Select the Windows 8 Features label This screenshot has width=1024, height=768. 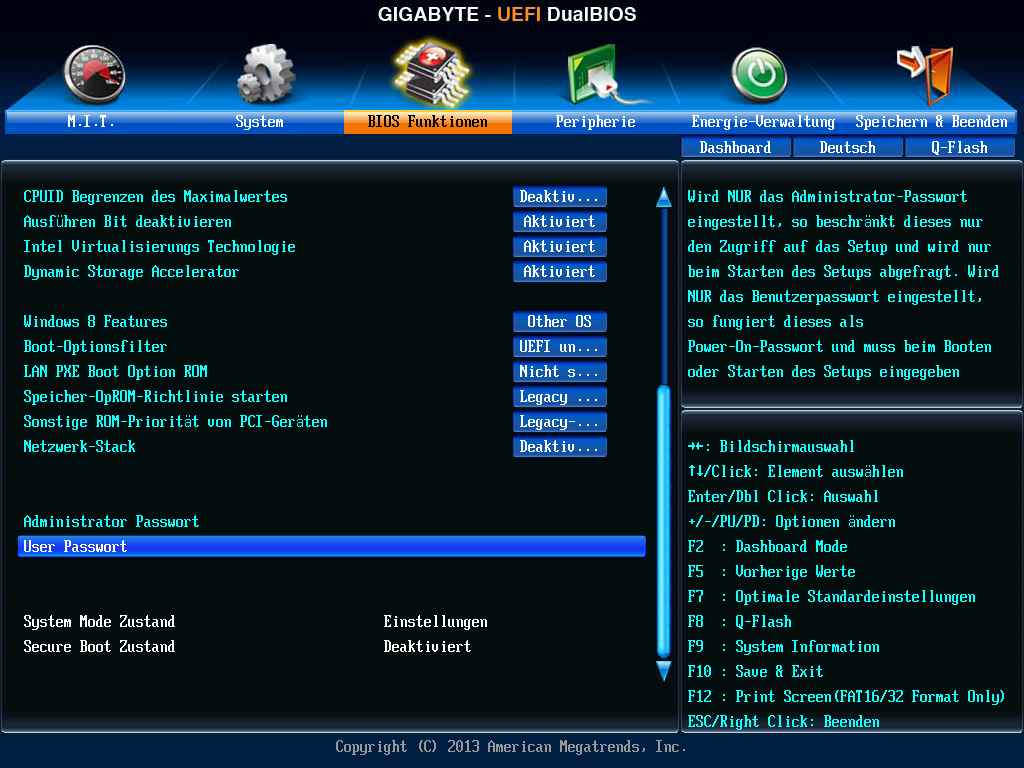pos(95,321)
